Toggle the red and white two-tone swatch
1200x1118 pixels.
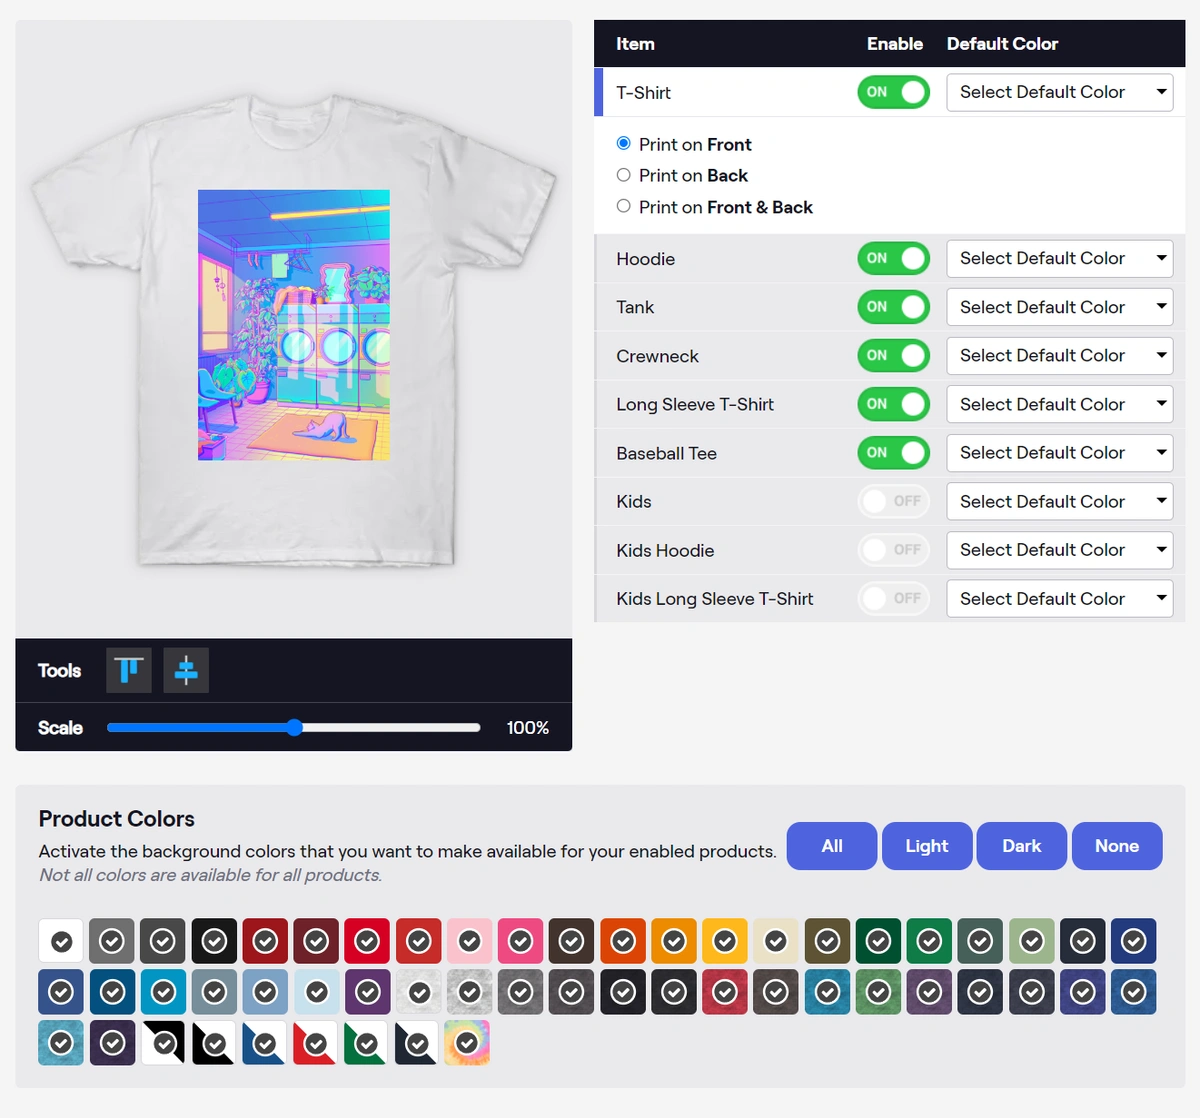coord(315,1043)
